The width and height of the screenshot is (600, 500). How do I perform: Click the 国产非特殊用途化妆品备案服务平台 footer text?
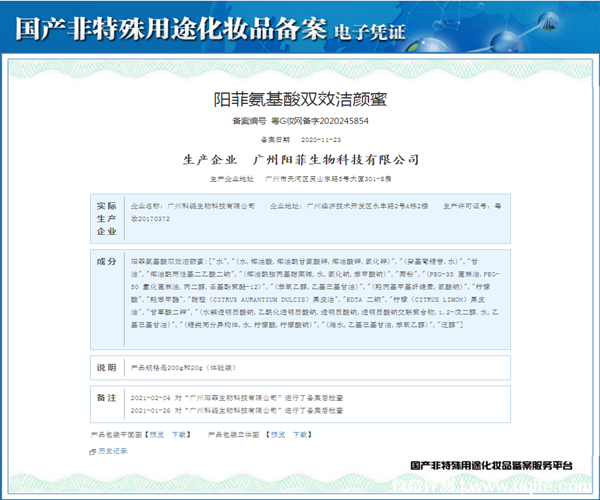click(491, 466)
